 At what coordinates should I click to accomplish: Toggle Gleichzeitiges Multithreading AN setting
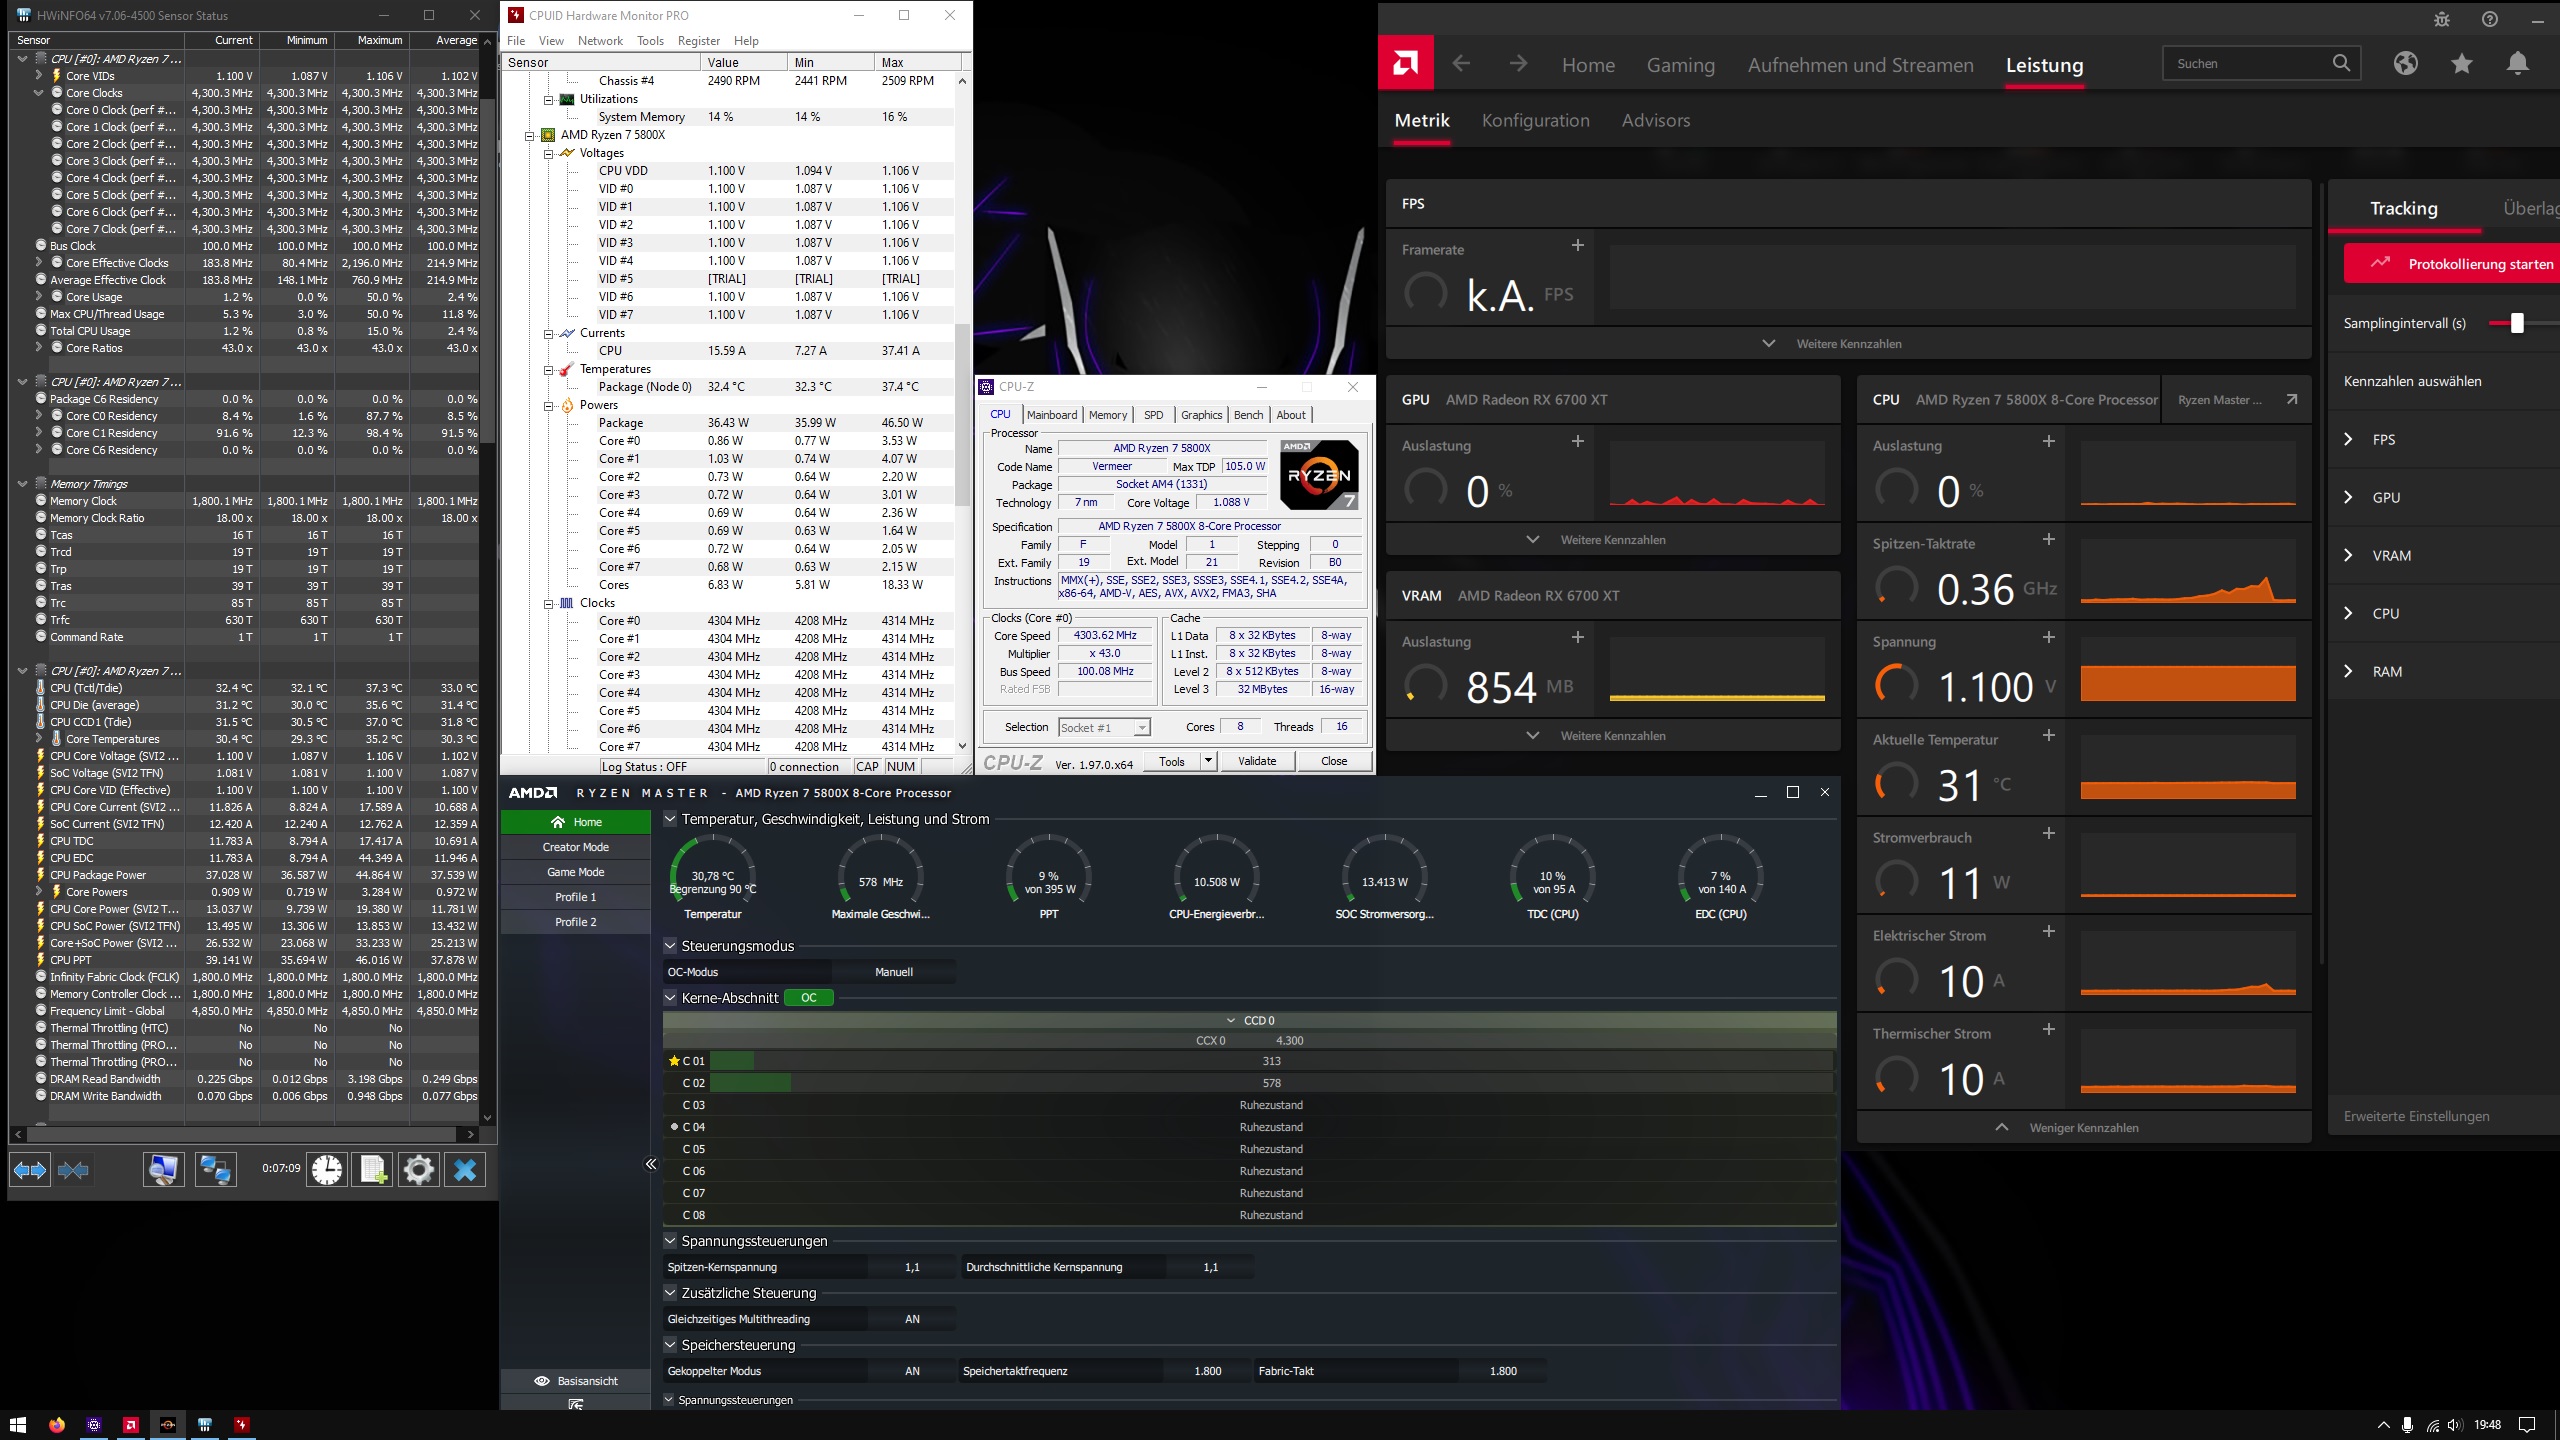912,1319
